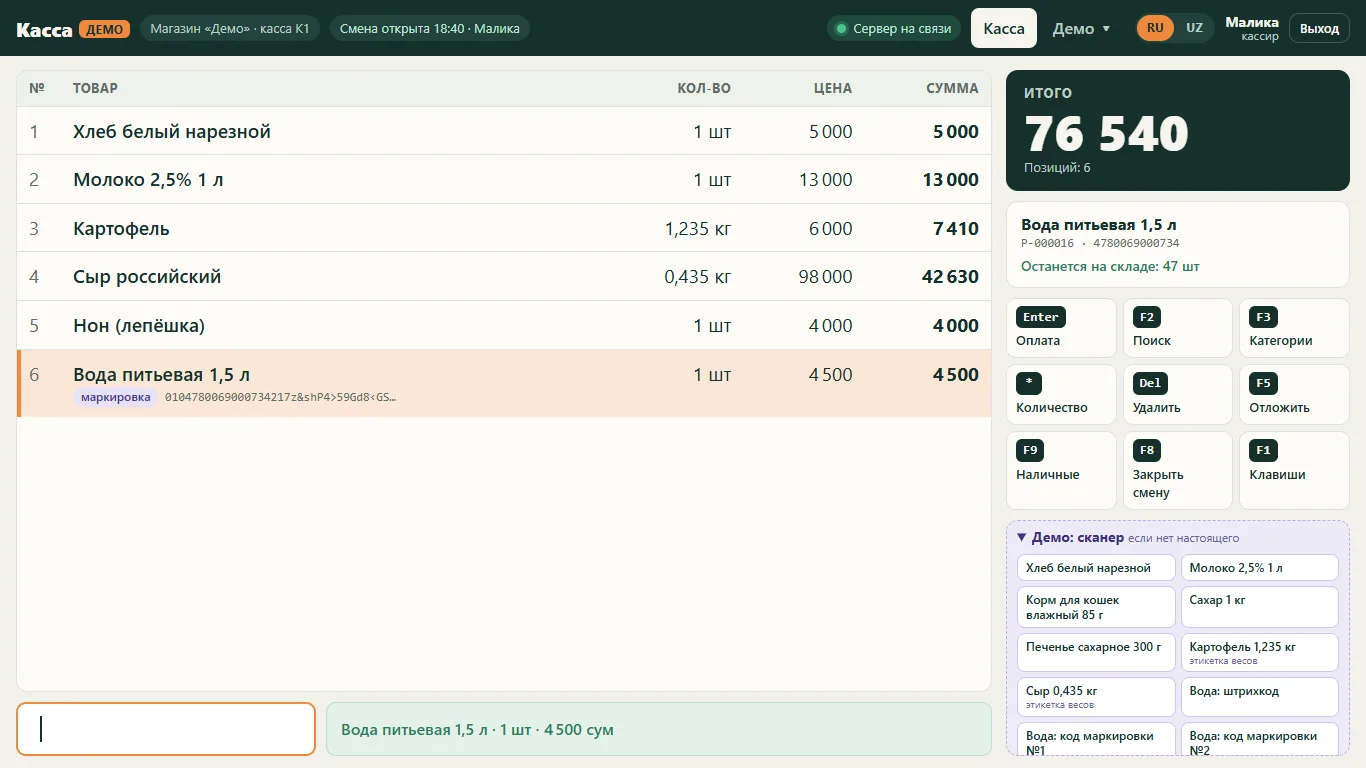Screen dimensions: 1366x768
Task: Focus the barcode input field
Action: point(166,729)
